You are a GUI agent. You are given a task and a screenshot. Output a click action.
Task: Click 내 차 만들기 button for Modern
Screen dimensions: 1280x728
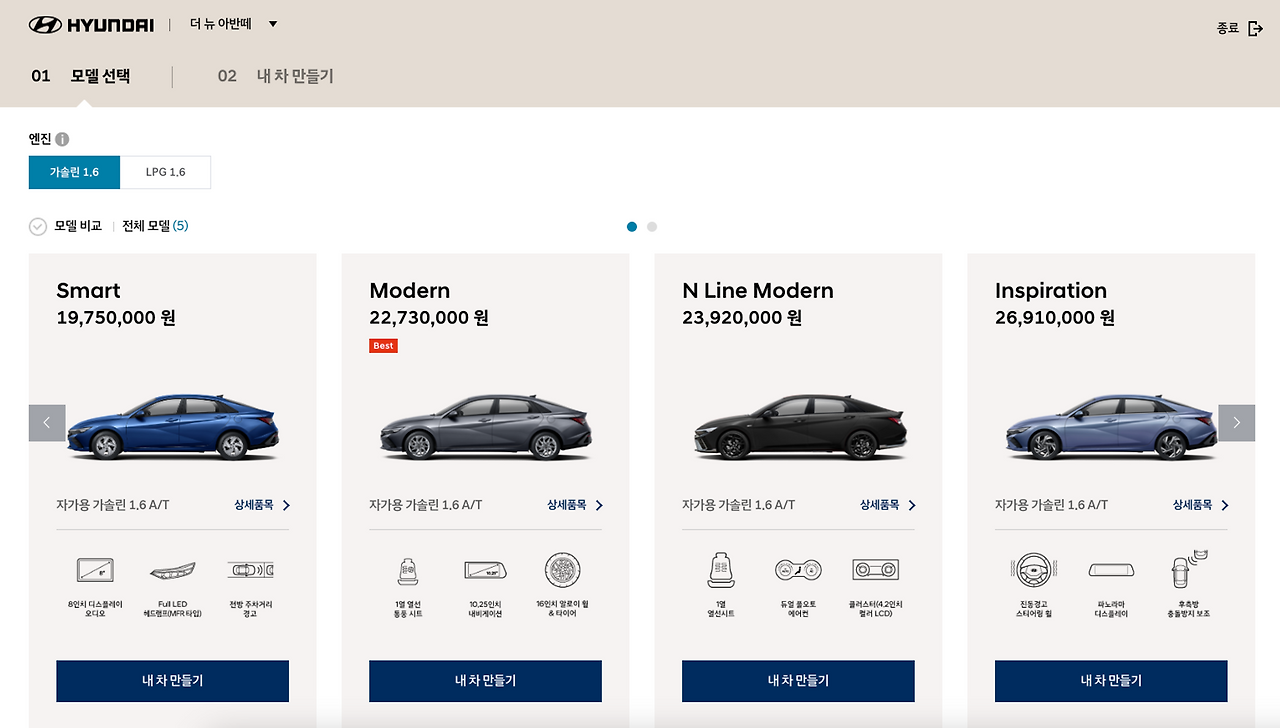[485, 681]
